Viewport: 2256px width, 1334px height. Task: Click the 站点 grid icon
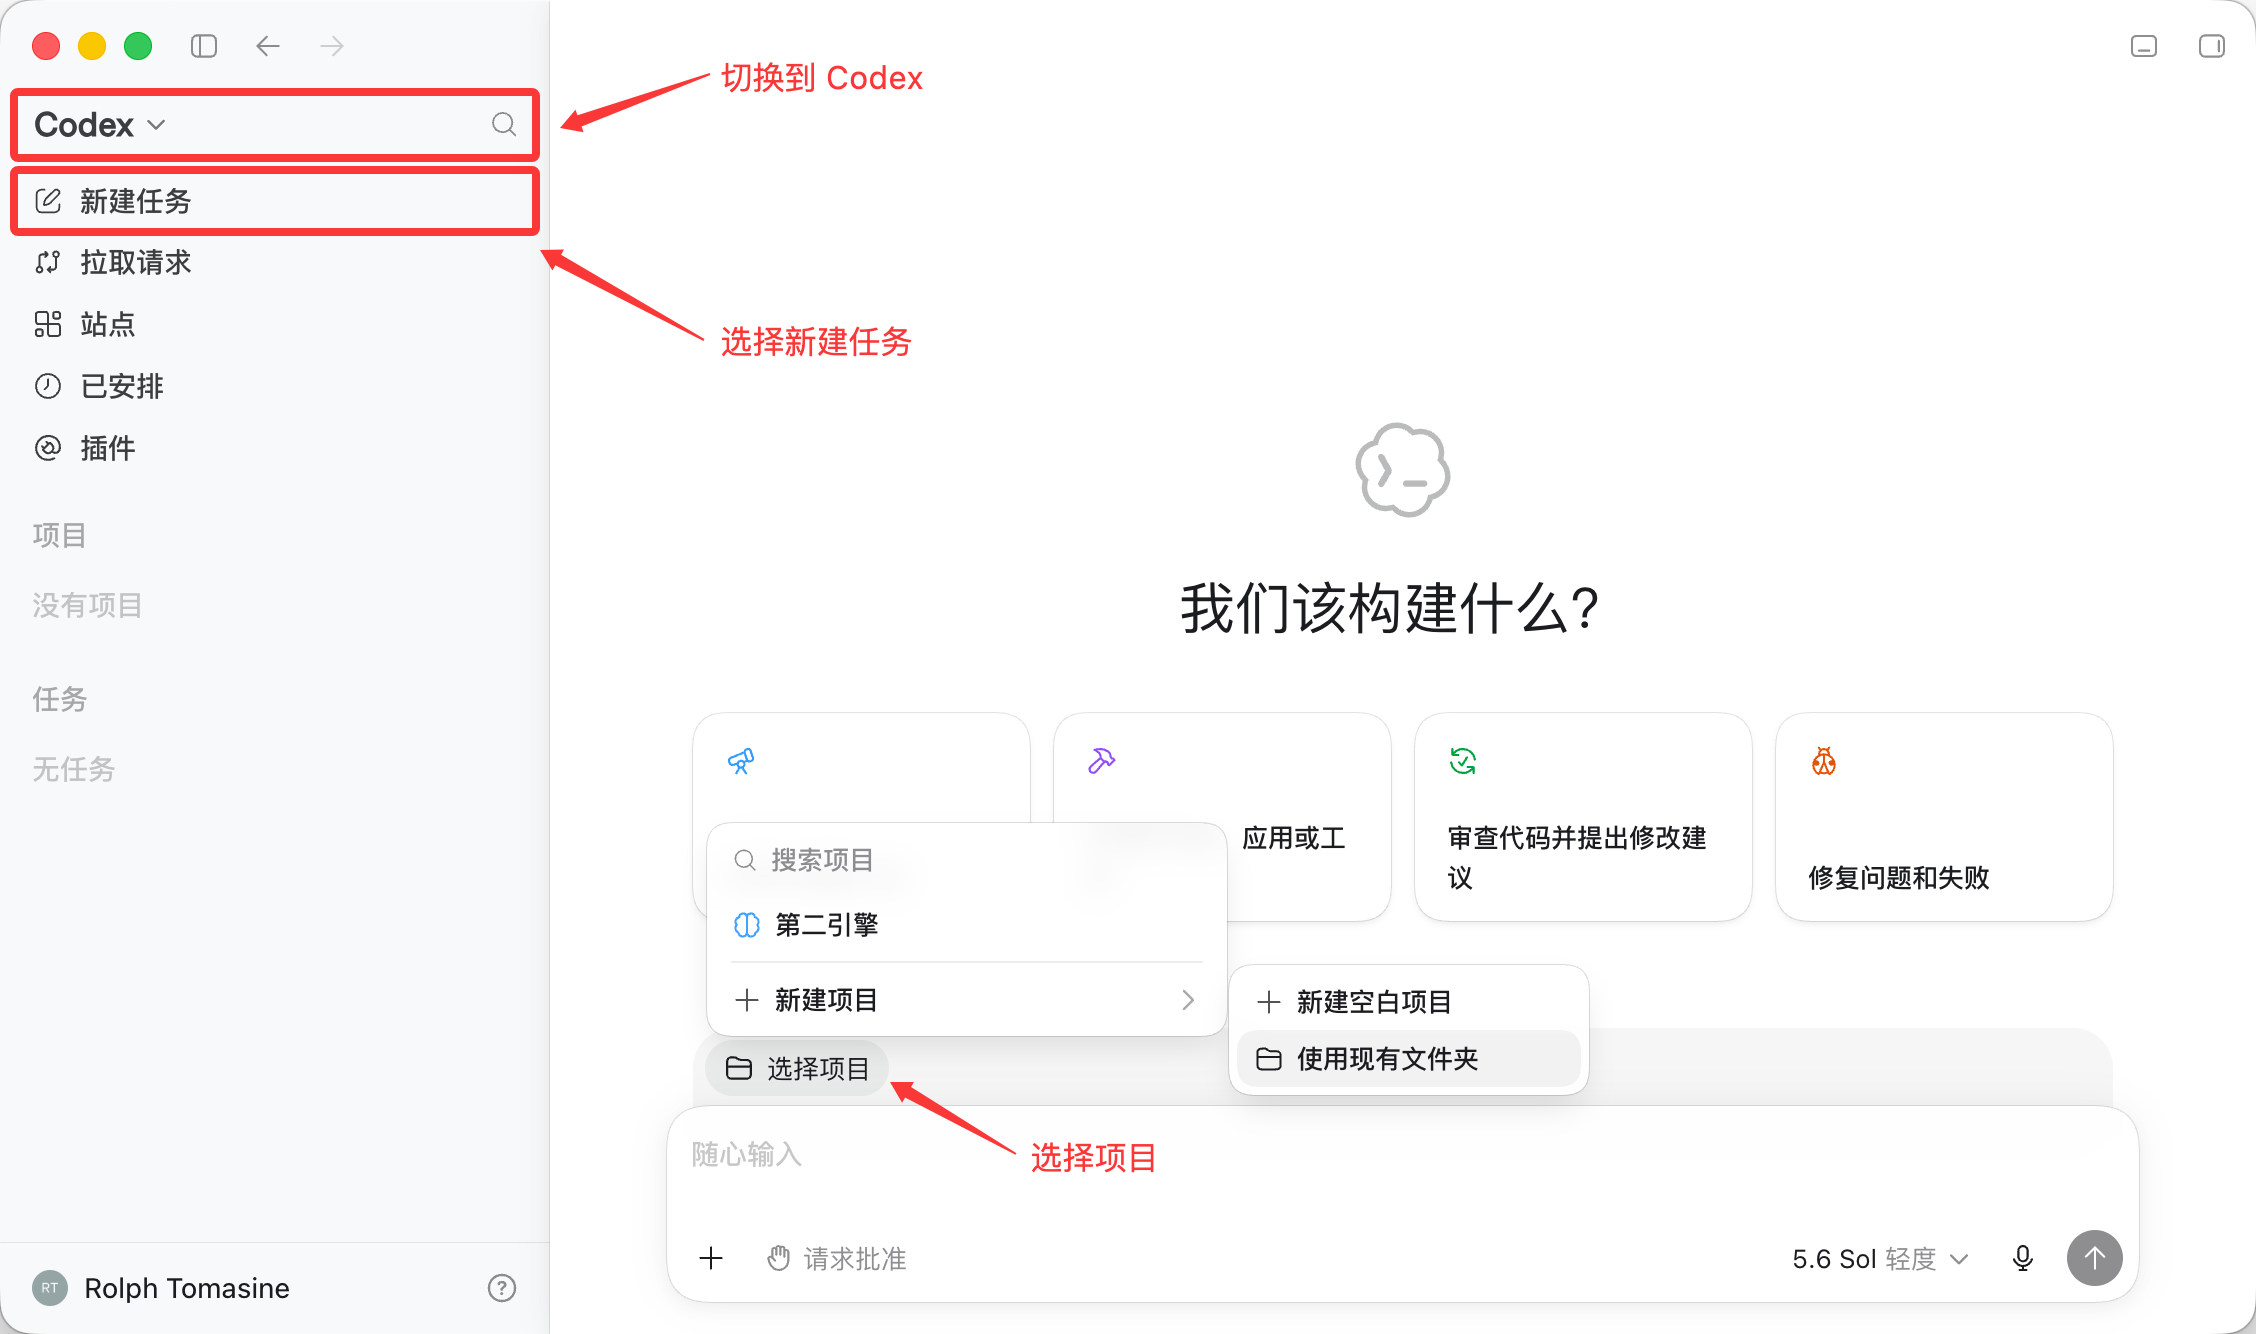coord(48,325)
